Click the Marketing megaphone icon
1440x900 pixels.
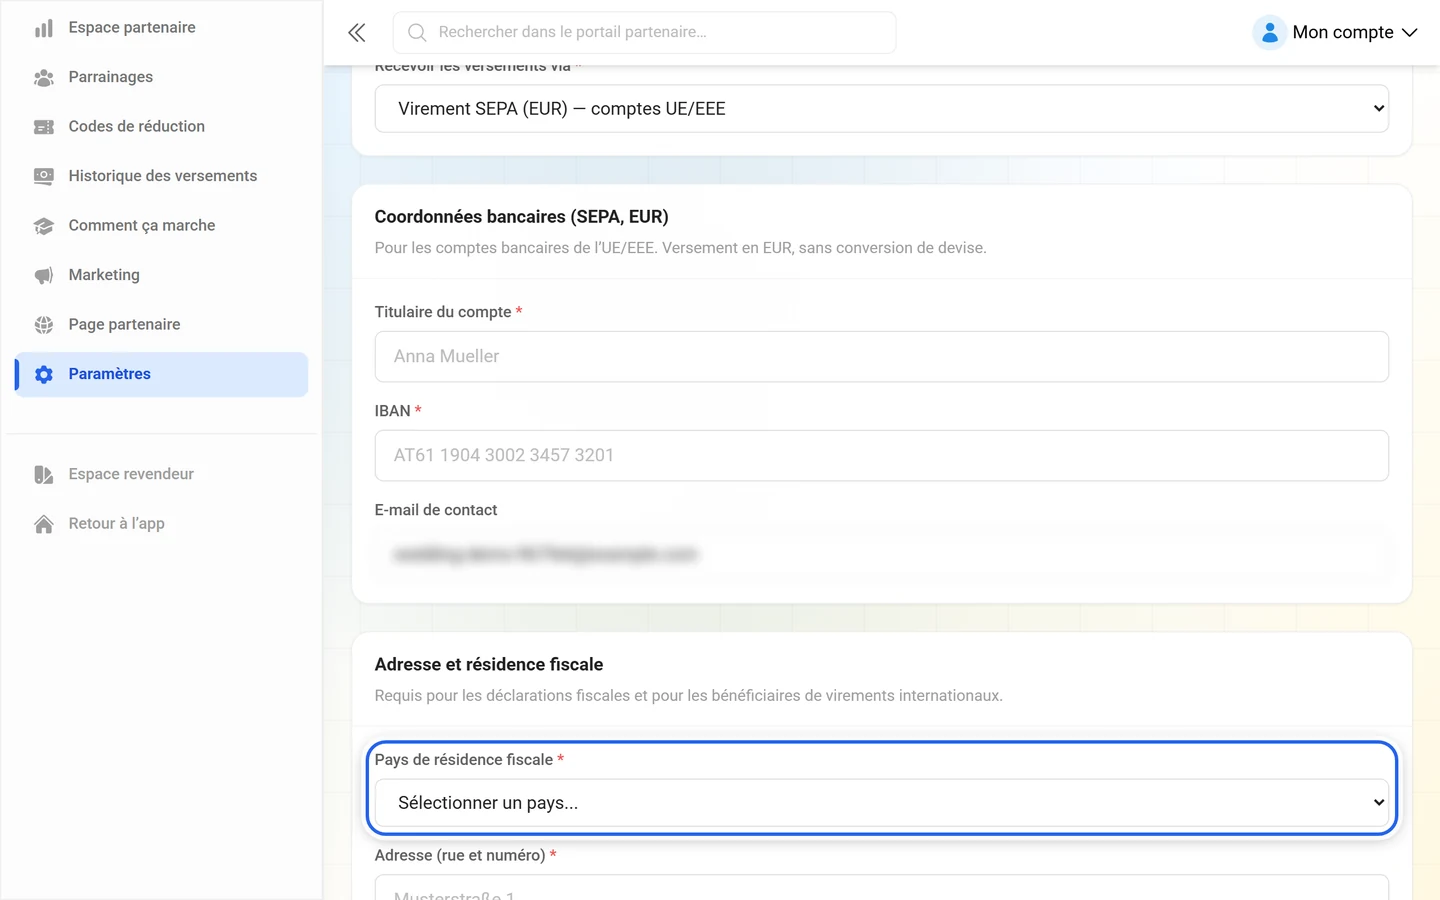coord(44,275)
